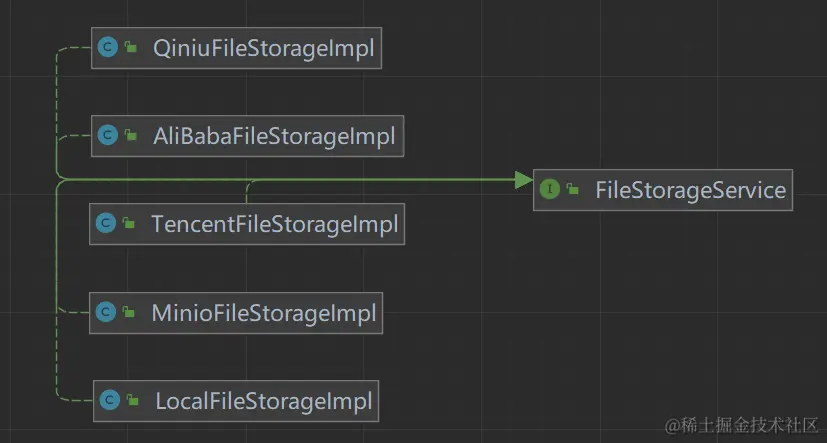
Task: Select the QiniuFileStorageImpl class node
Action: point(252,47)
